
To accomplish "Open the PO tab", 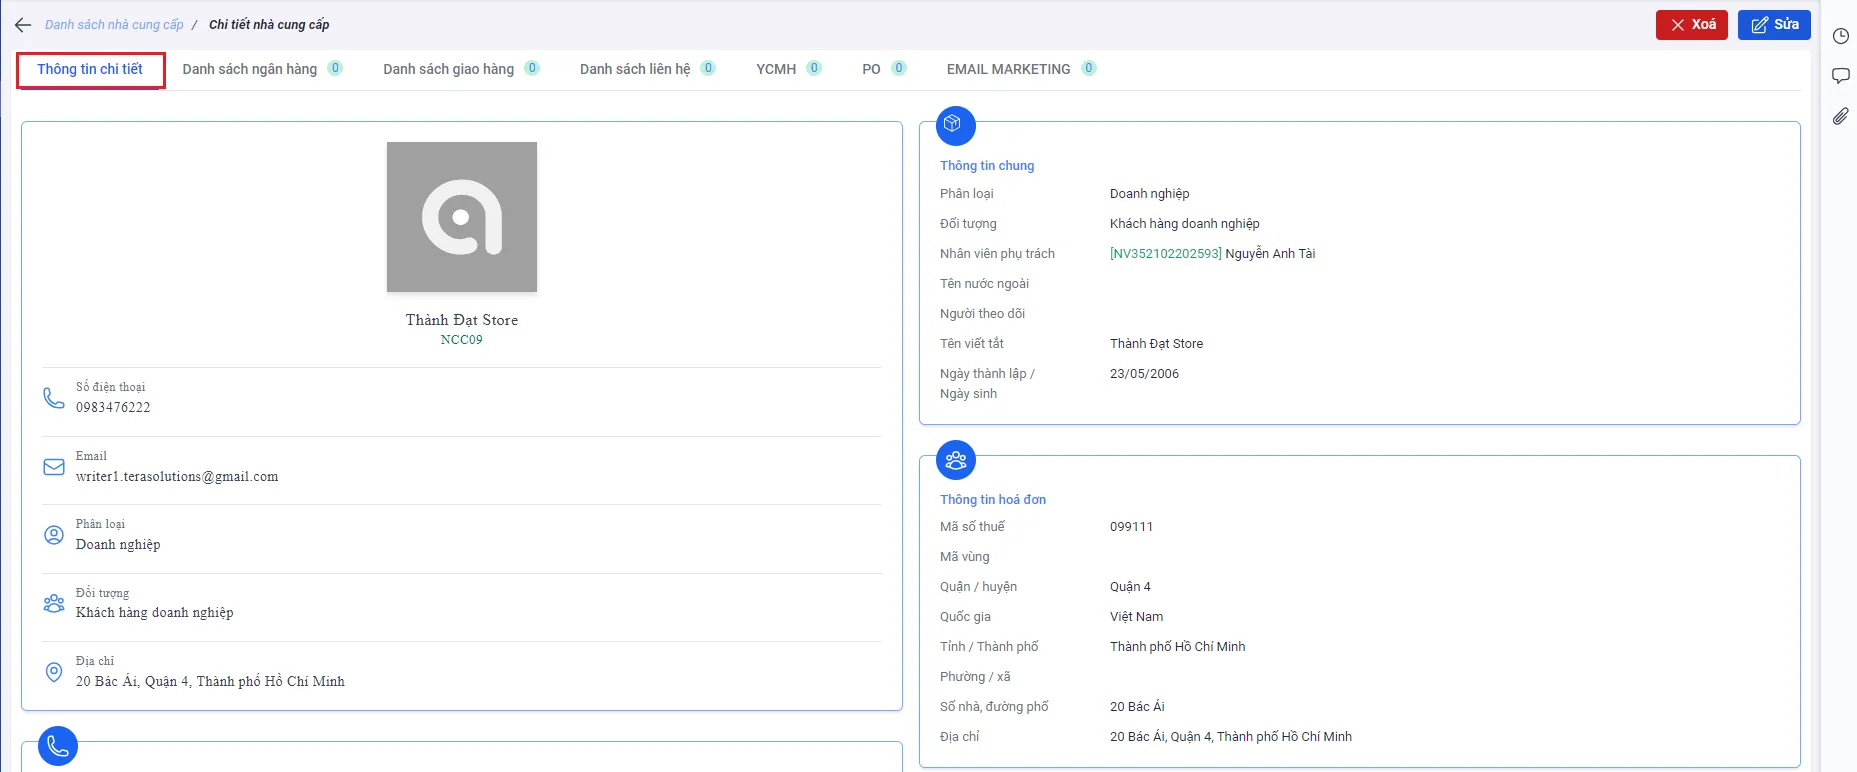I will tap(884, 69).
